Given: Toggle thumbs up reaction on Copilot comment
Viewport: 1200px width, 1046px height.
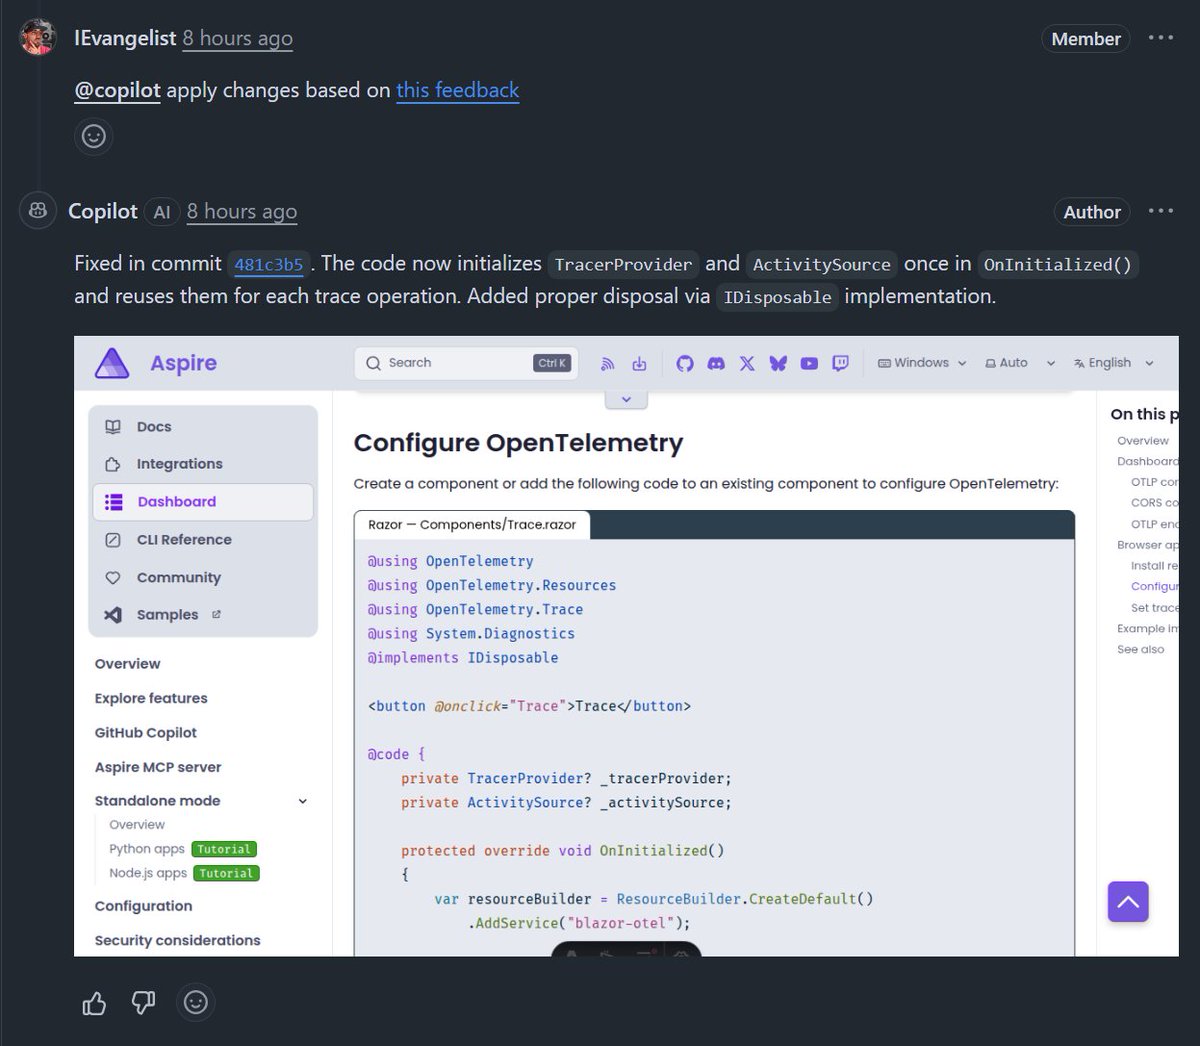Looking at the screenshot, I should click(x=93, y=1002).
